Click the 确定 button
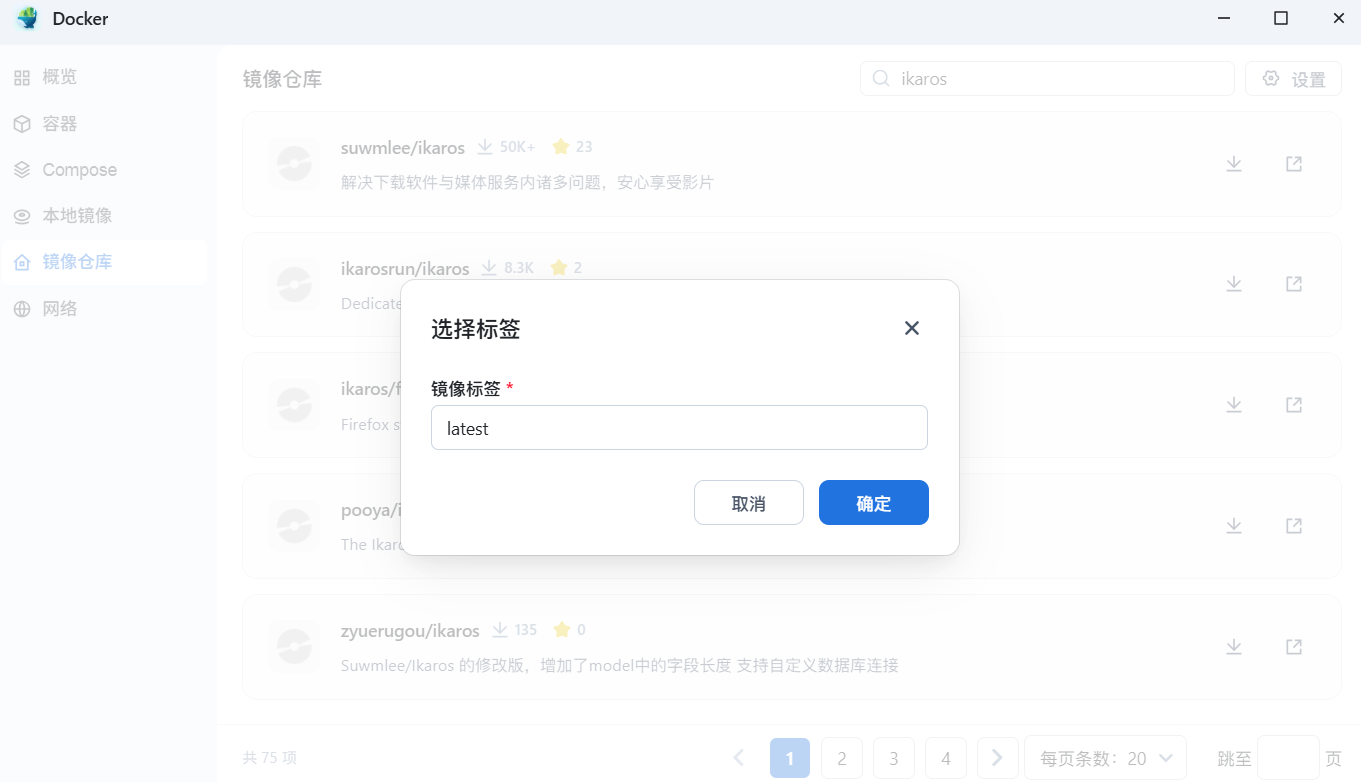1361x783 pixels. (x=873, y=503)
